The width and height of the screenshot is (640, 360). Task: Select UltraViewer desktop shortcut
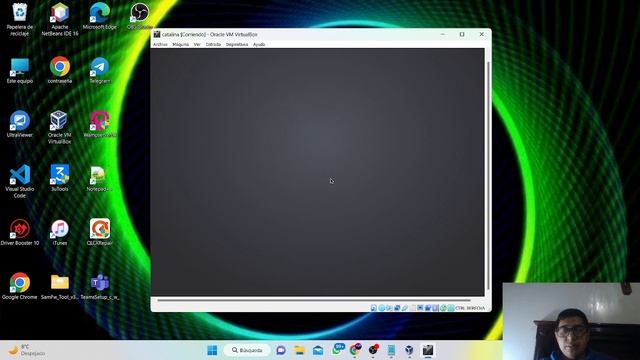coord(19,124)
